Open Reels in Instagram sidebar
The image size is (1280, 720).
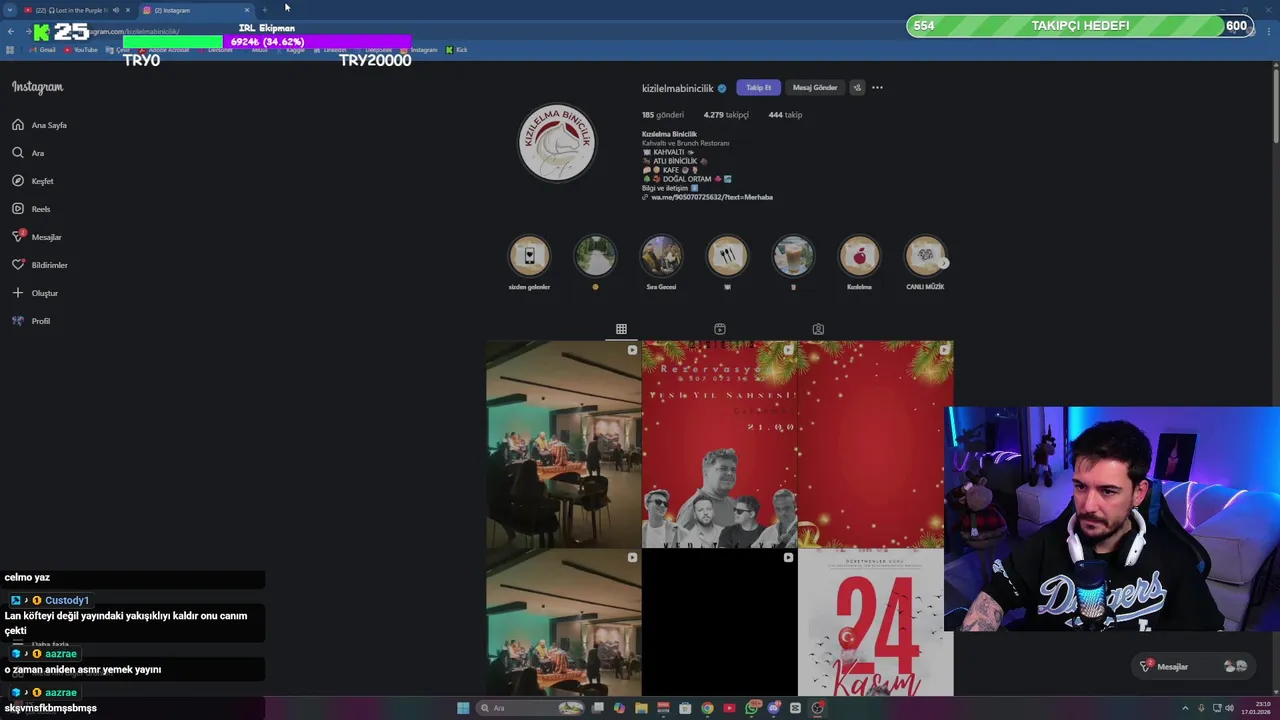[x=31, y=209]
